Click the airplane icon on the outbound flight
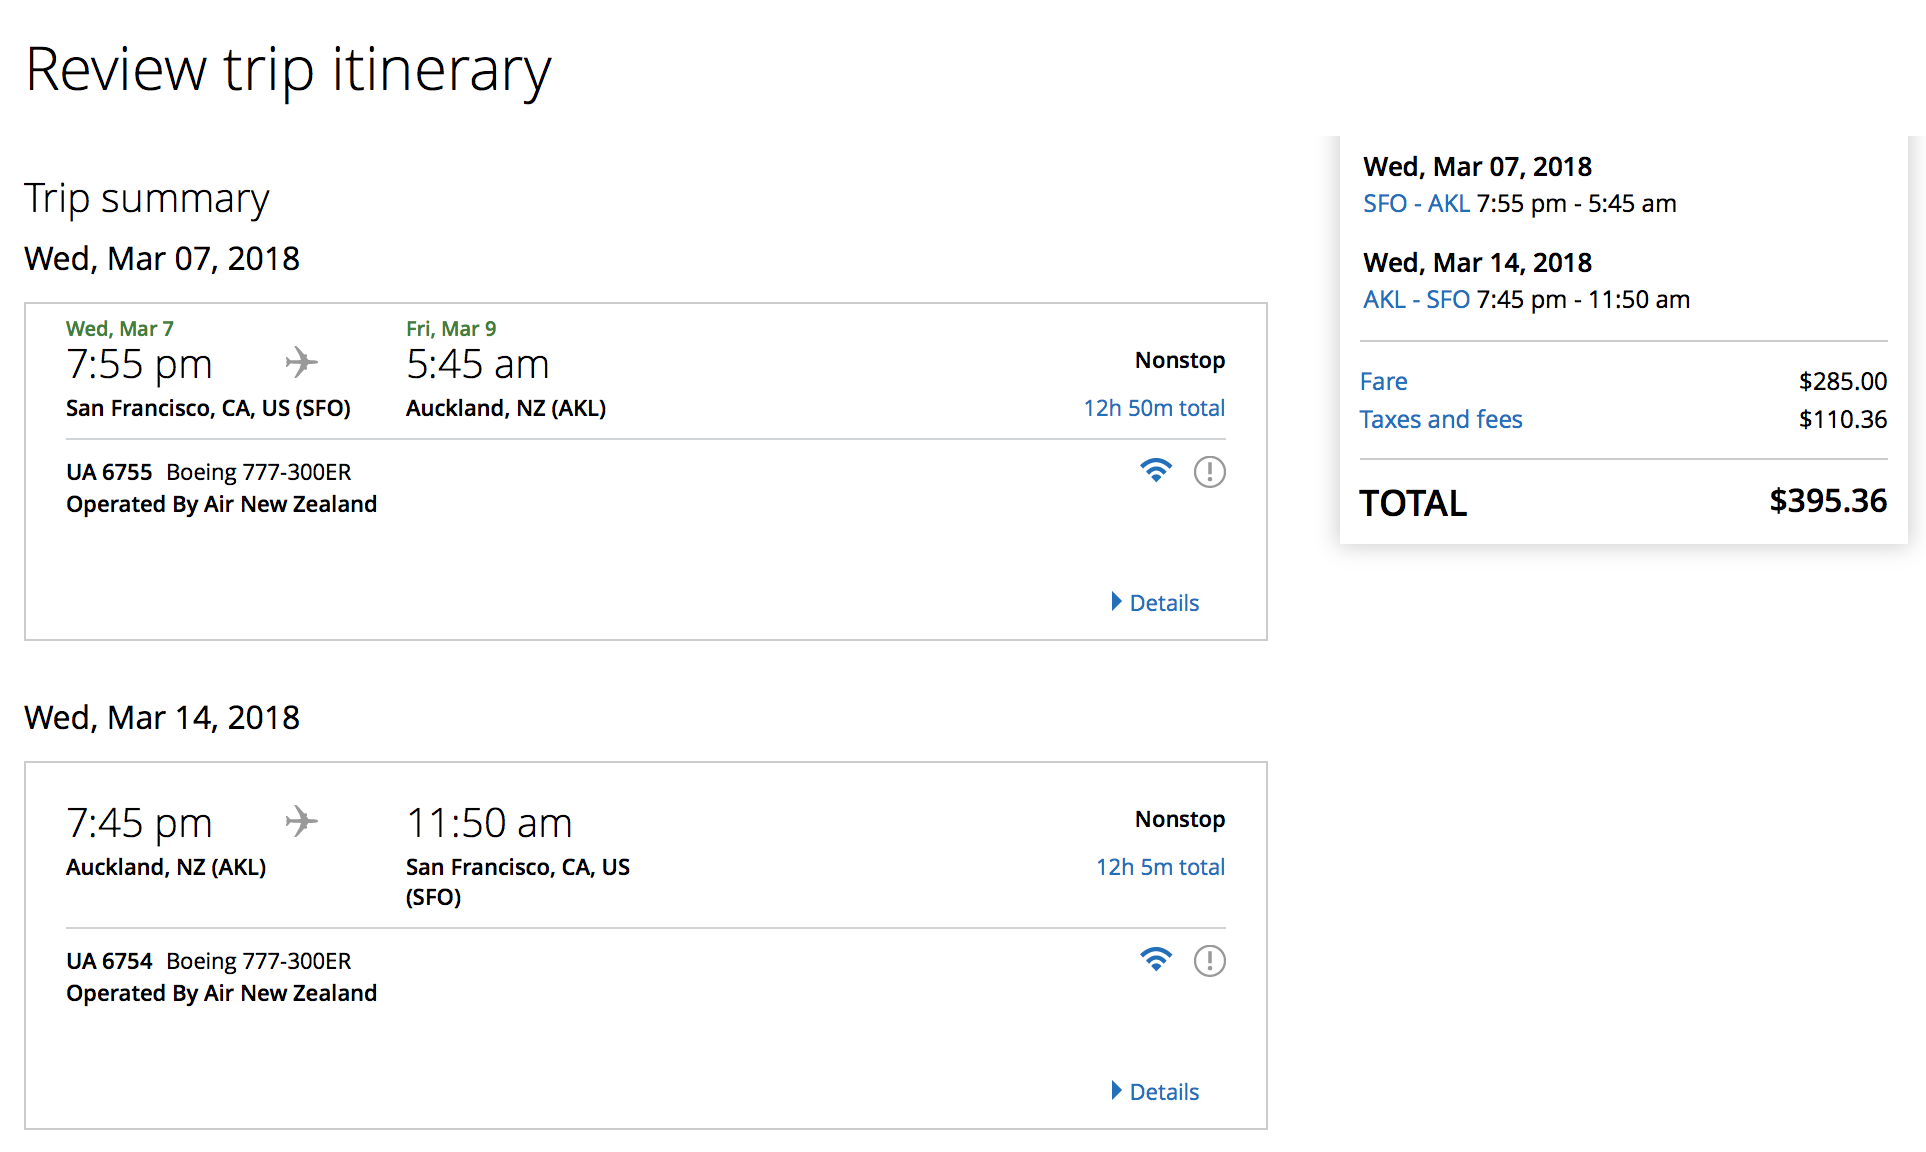The height and width of the screenshot is (1152, 1926). 301,362
